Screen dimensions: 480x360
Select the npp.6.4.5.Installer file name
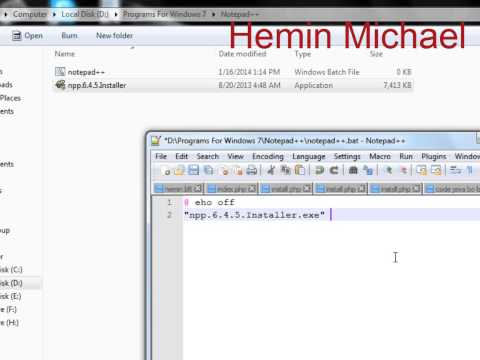[97, 85]
